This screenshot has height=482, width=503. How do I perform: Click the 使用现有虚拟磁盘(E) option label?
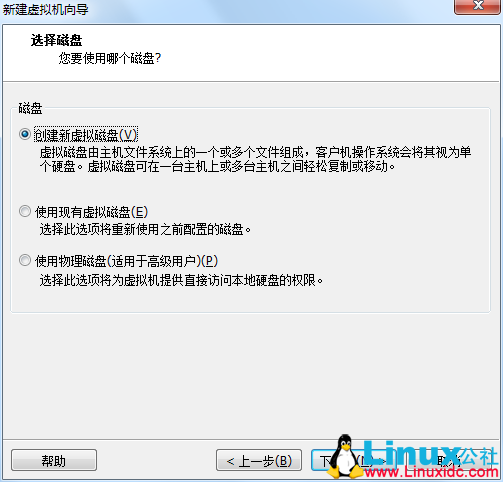click(91, 212)
